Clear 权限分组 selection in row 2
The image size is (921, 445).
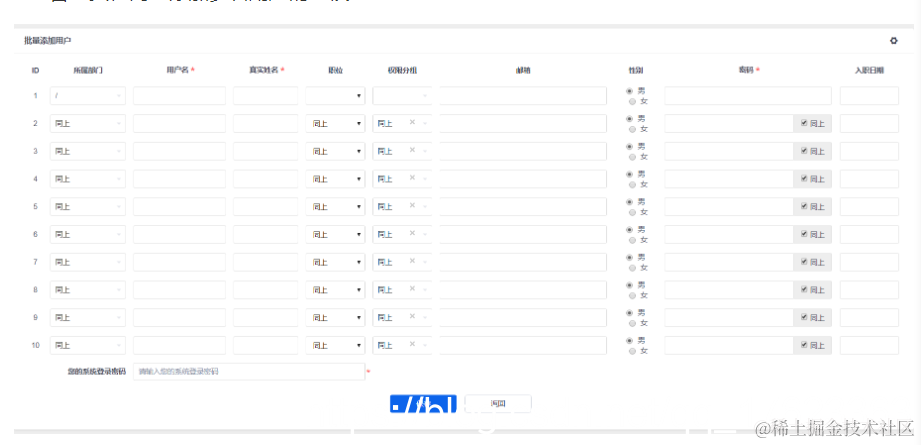coord(412,122)
